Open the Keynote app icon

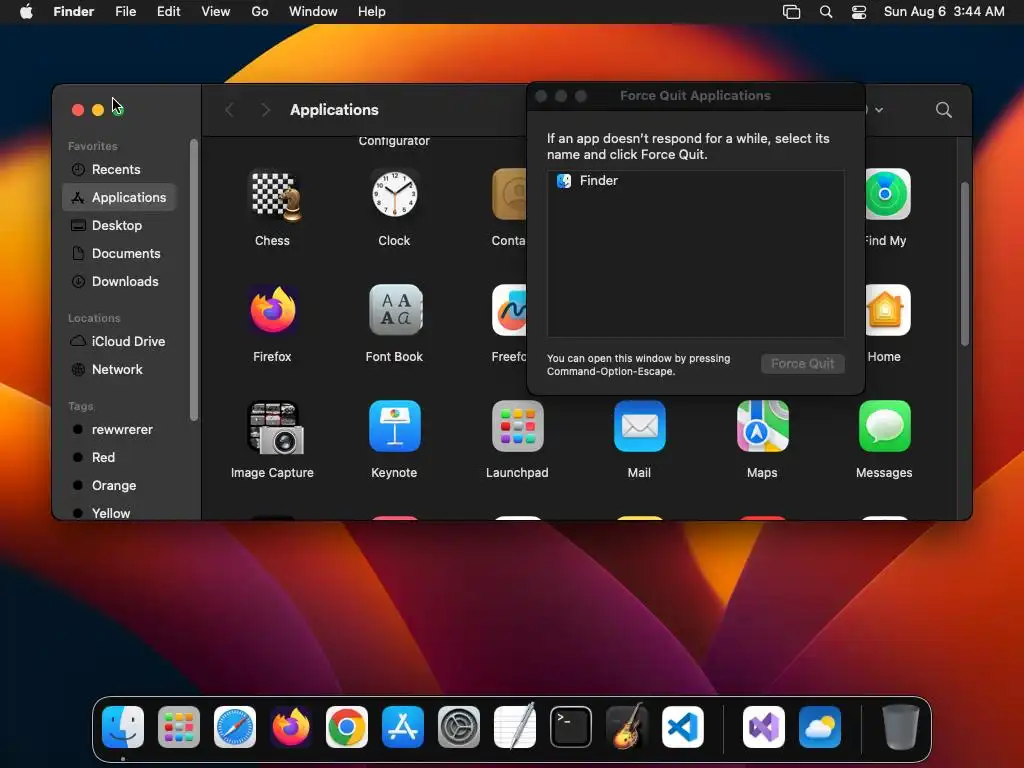[394, 426]
